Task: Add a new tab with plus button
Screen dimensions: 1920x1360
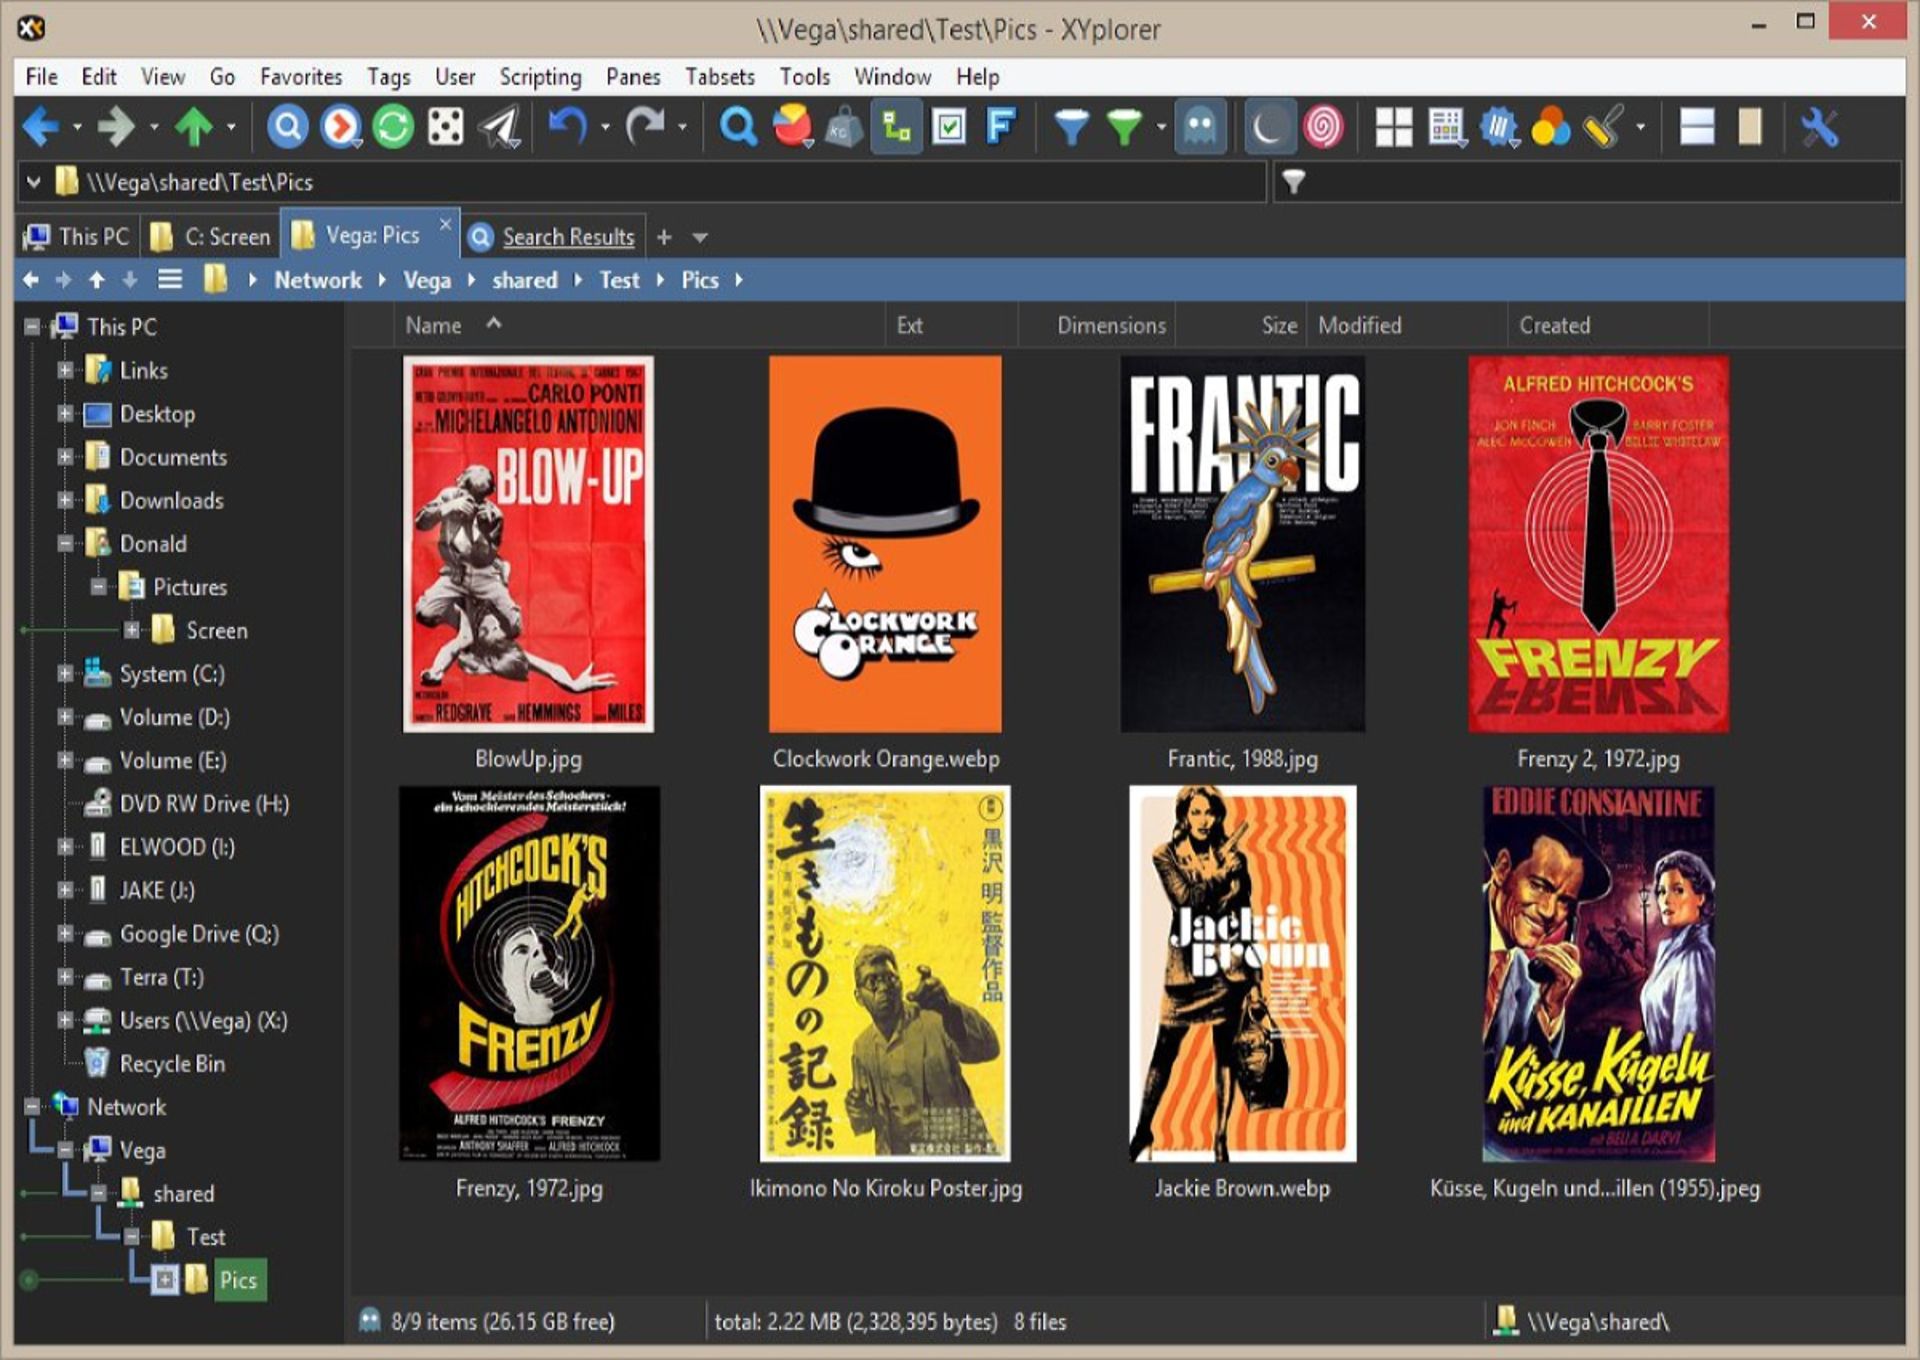Action: 664,238
